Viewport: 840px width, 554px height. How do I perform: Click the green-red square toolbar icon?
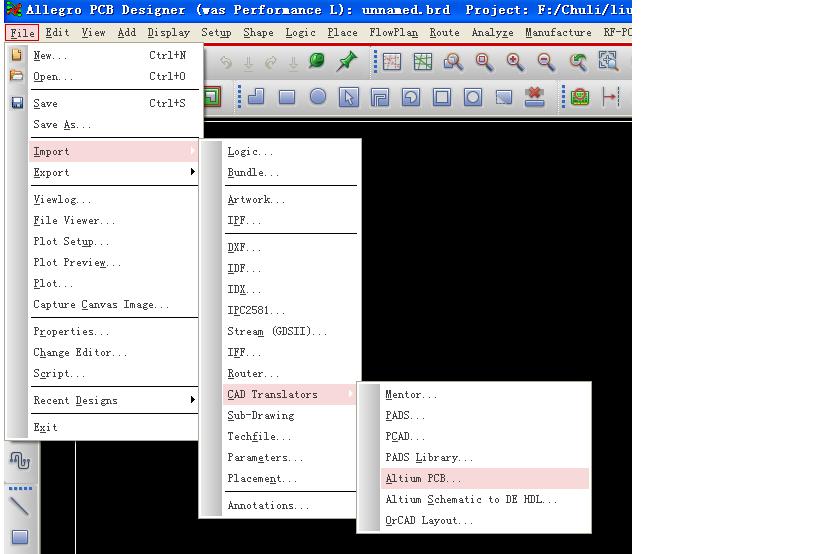coord(212,96)
